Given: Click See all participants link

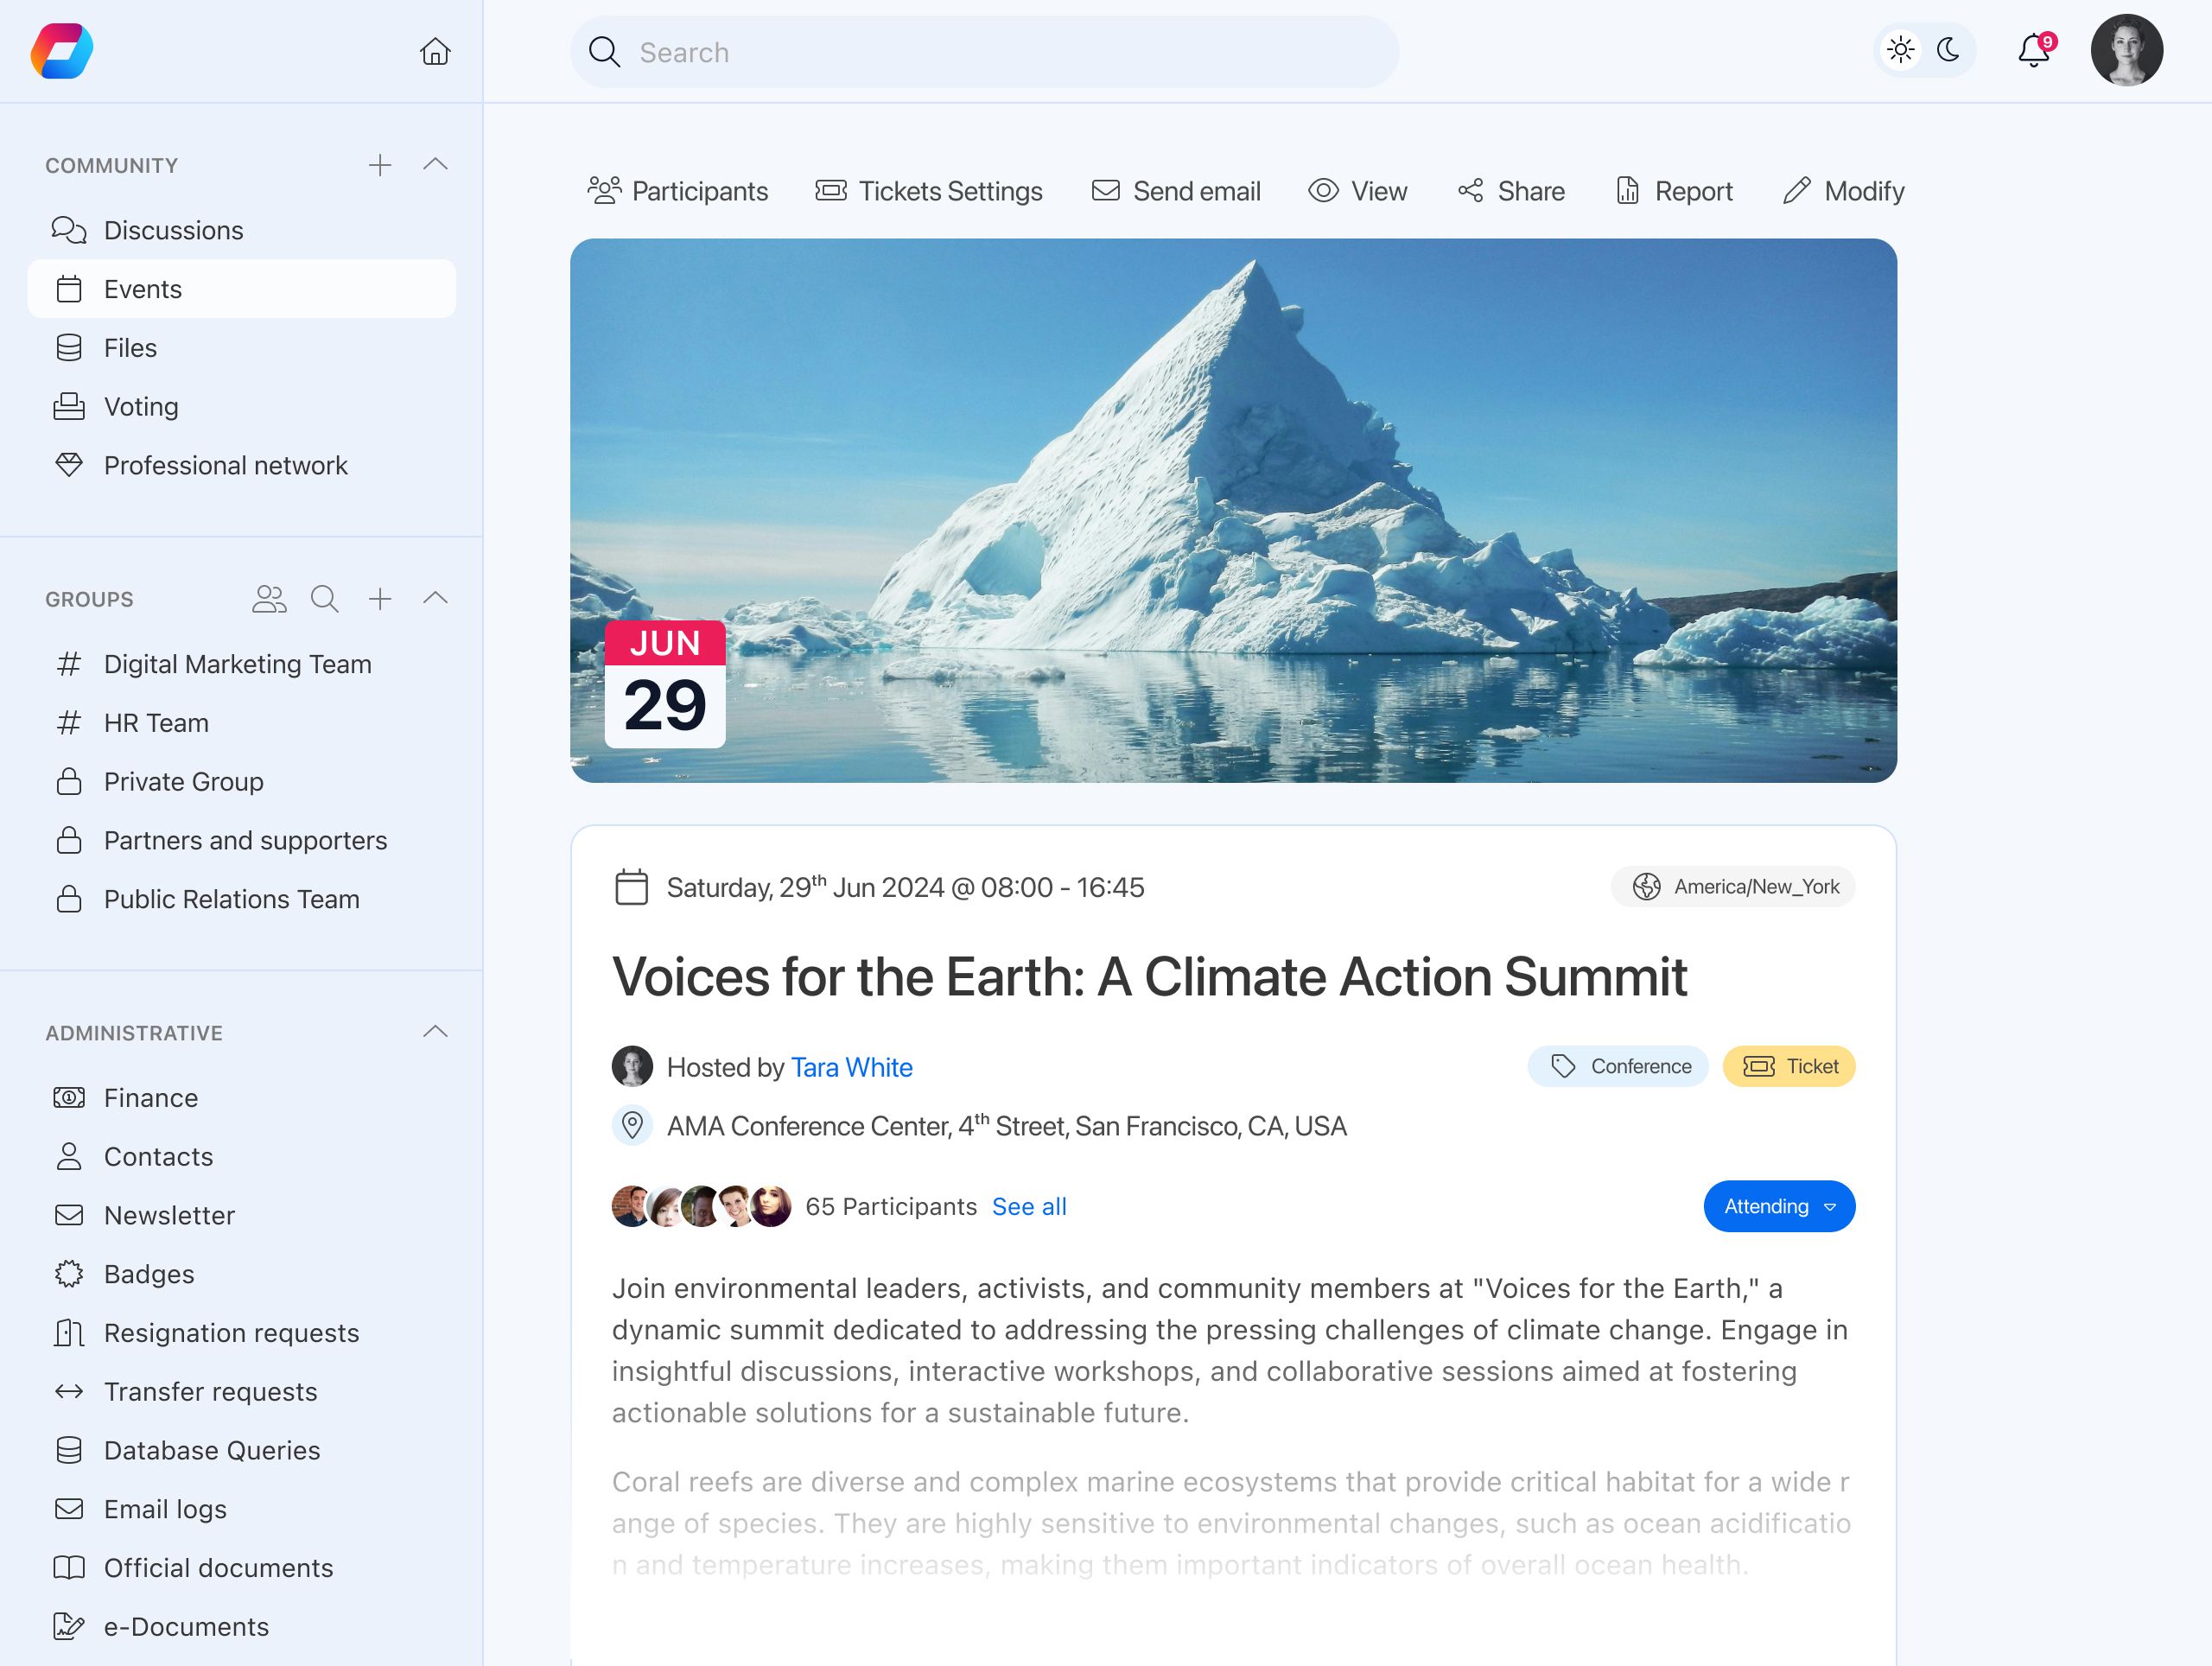Looking at the screenshot, I should click(x=1029, y=1206).
